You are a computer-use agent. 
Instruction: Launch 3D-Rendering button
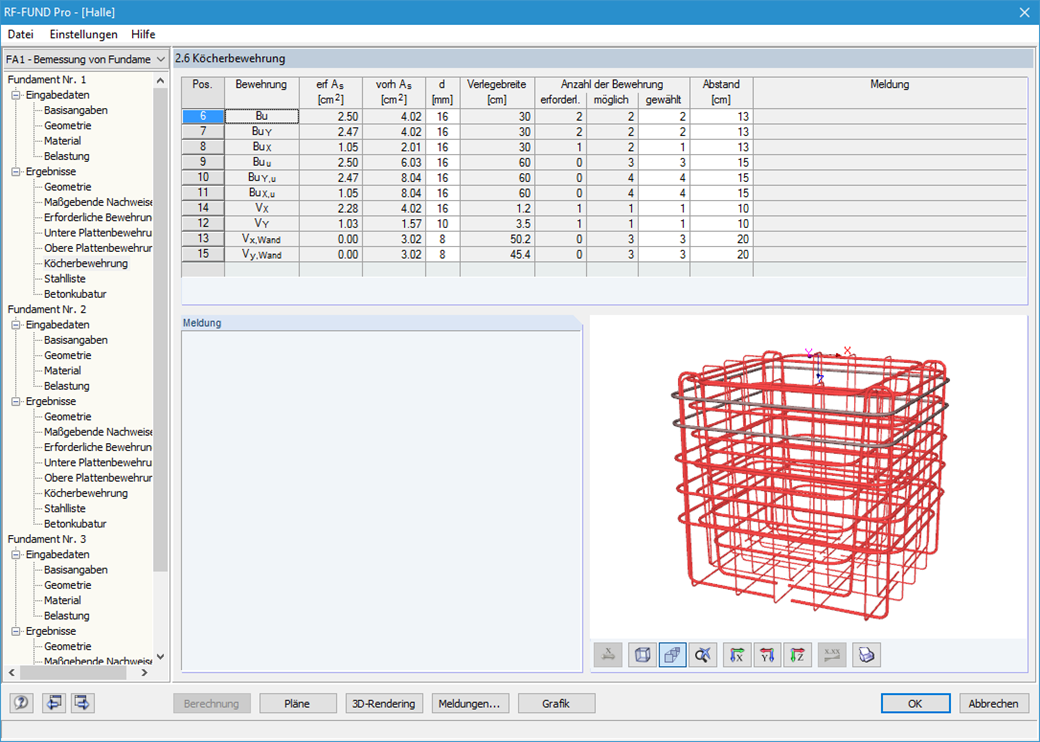(x=383, y=704)
